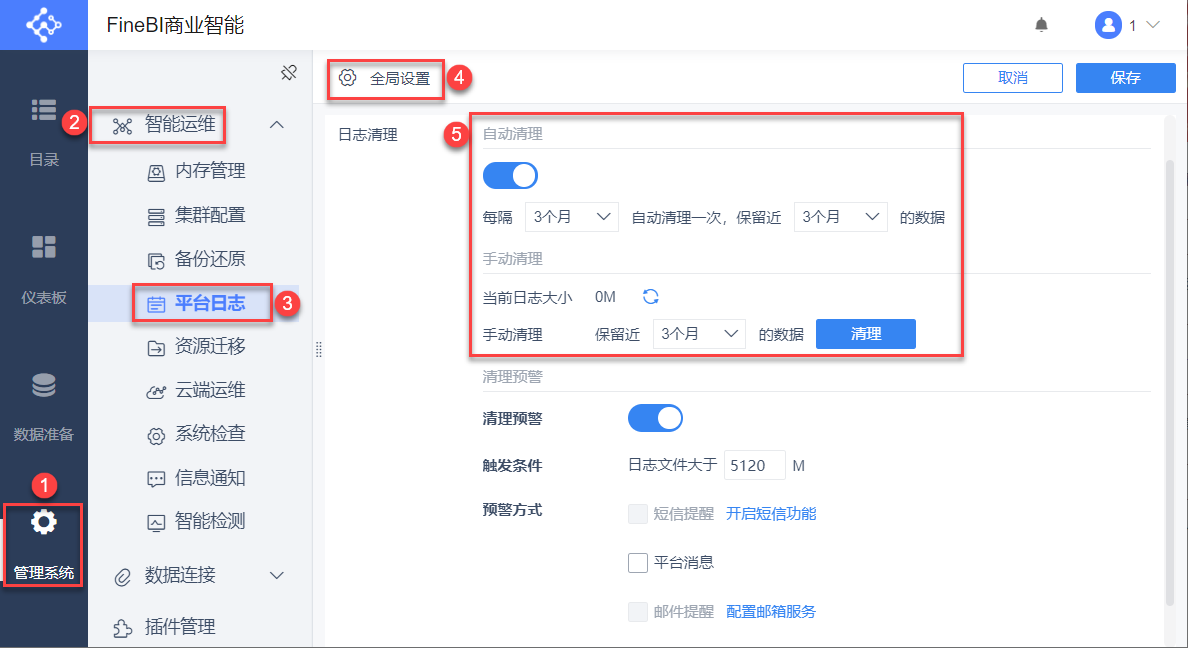Image resolution: width=1188 pixels, height=648 pixels.
Task: Click the 开启短信功能 link
Action: 771,514
